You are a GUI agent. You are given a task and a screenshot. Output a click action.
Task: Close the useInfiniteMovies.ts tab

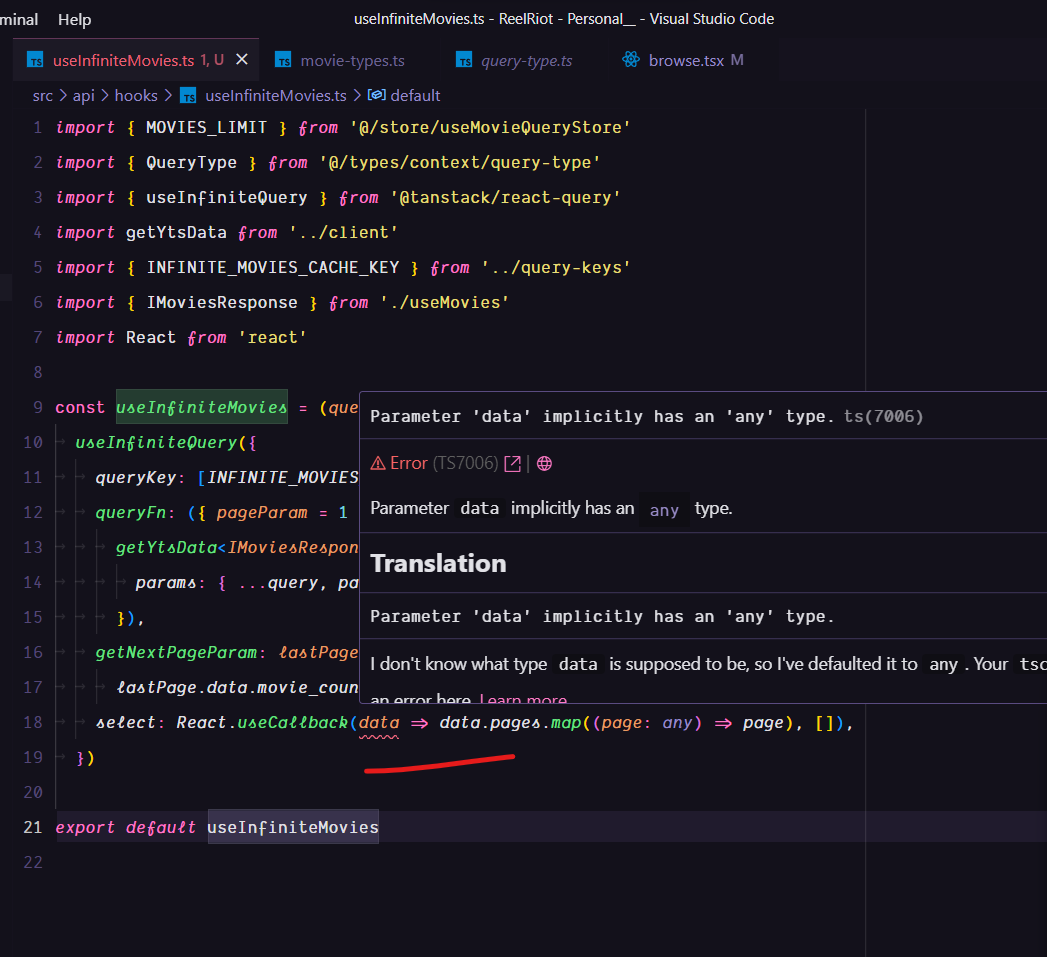point(242,59)
